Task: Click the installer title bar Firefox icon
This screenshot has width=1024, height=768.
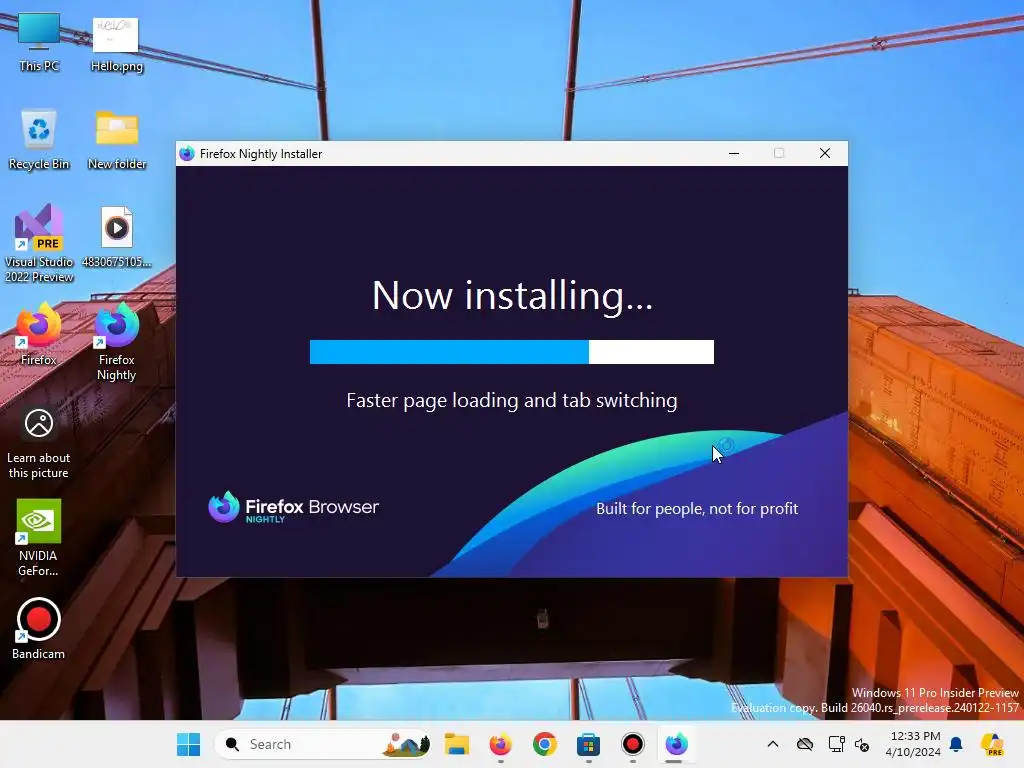Action: [x=187, y=153]
